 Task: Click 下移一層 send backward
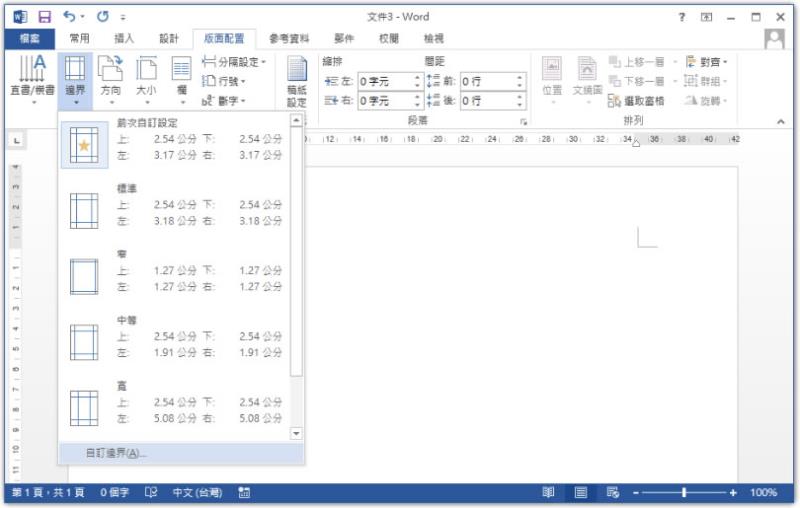636,81
